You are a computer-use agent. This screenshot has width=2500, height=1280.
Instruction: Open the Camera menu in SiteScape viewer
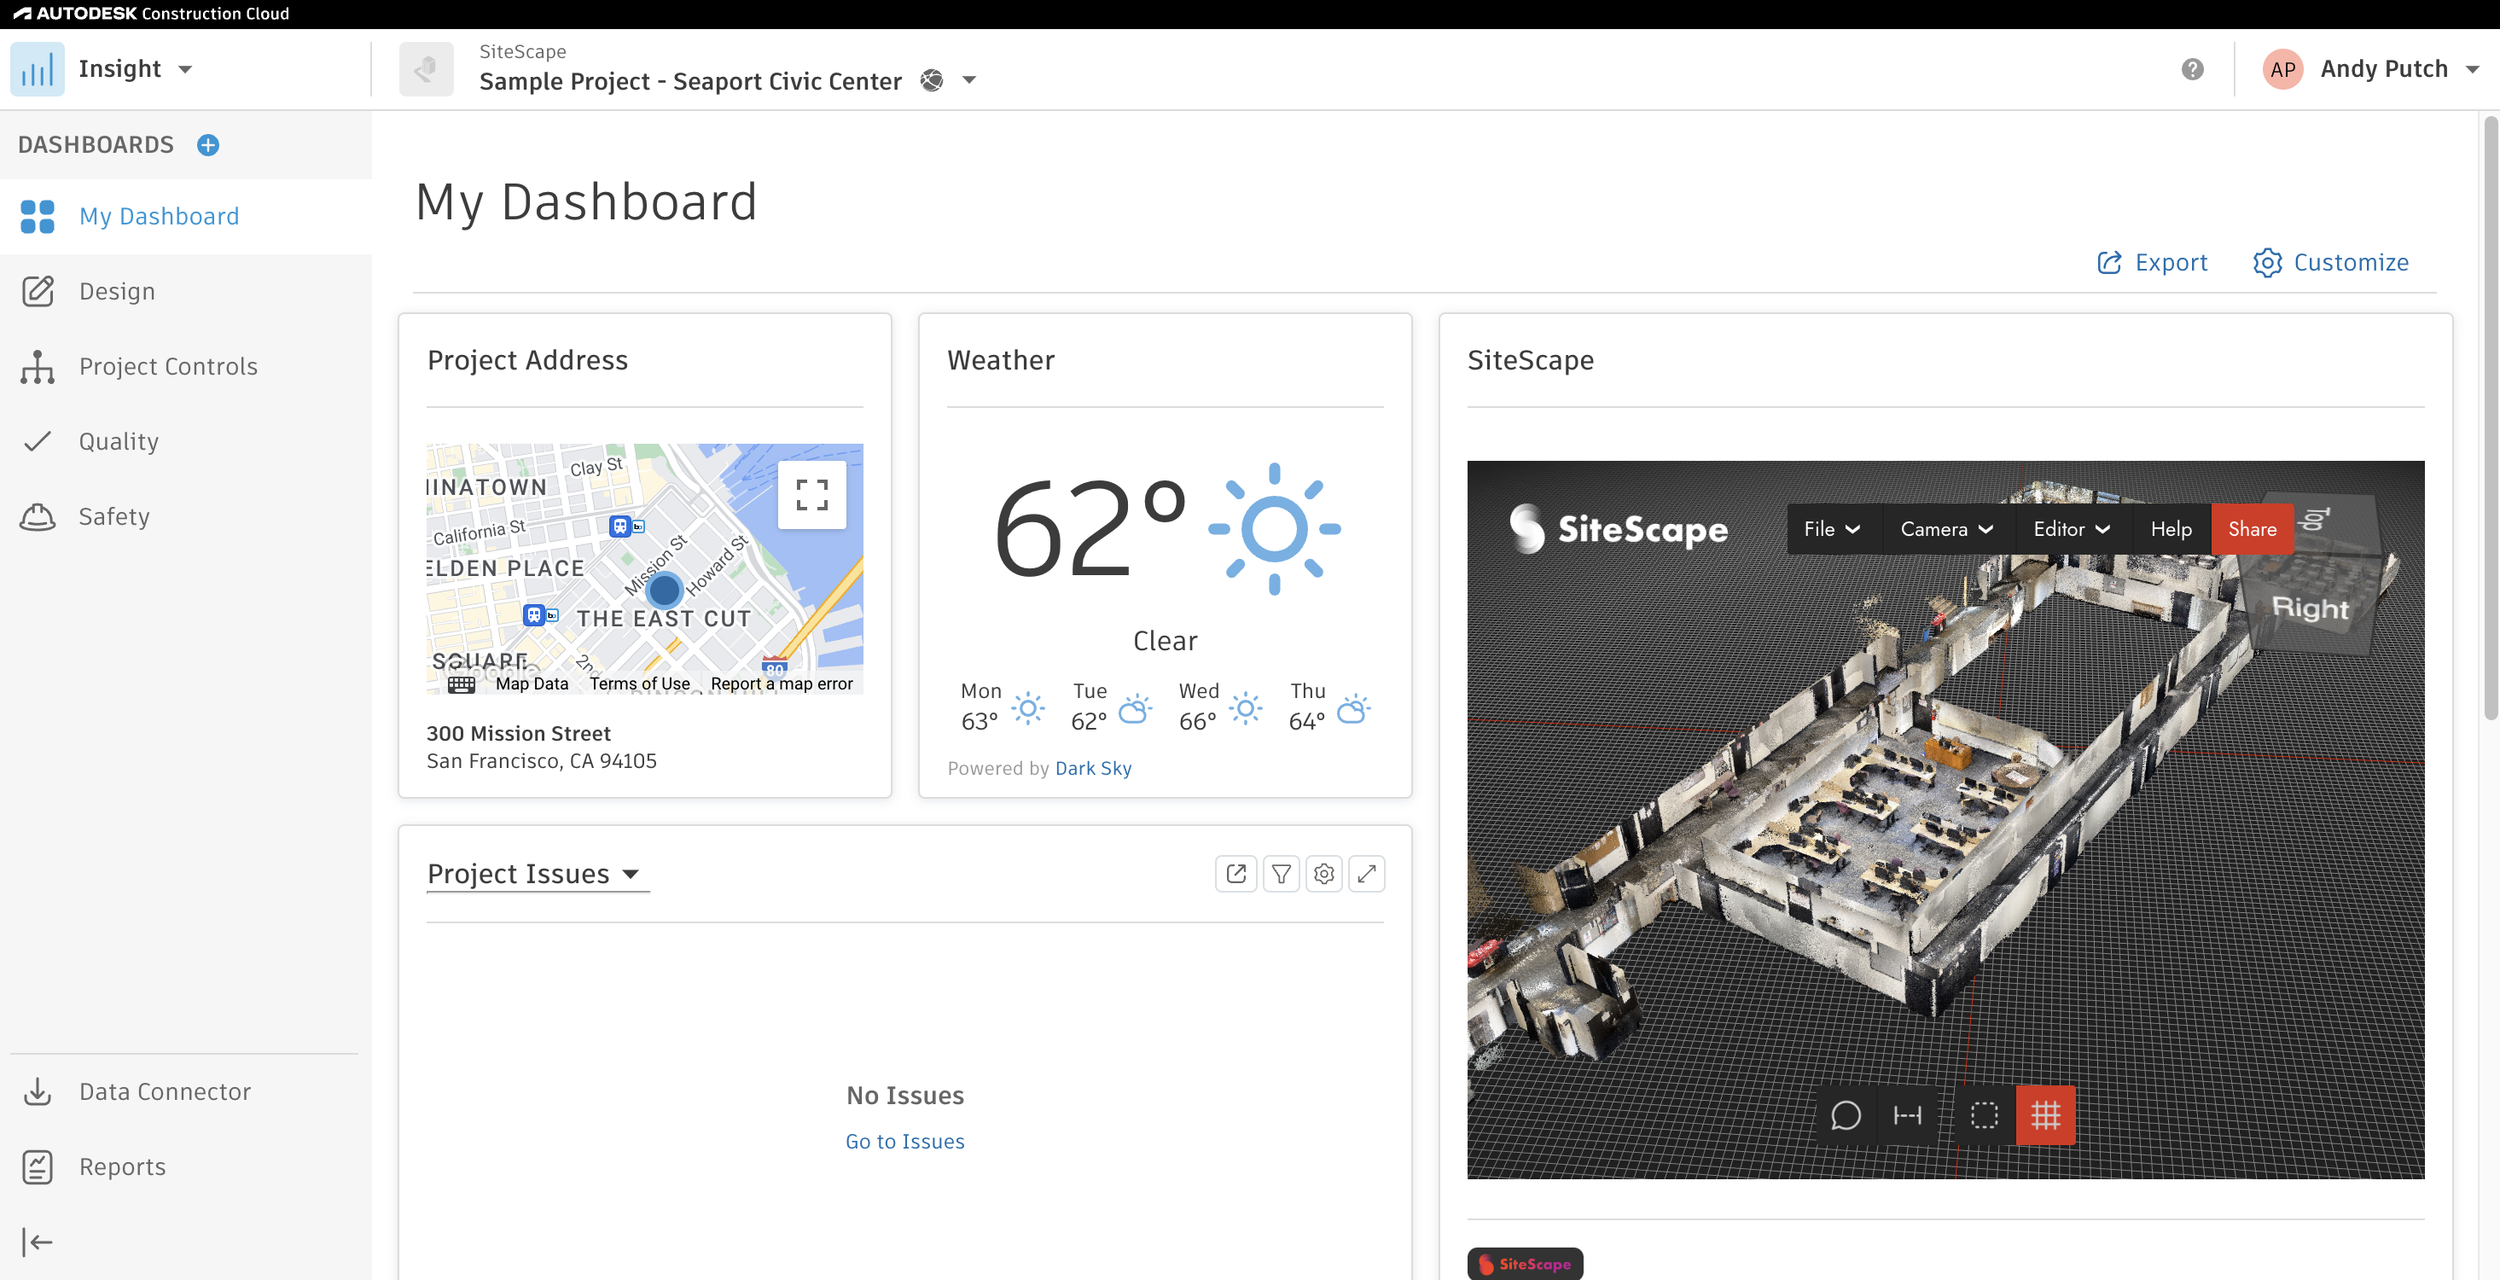[1945, 529]
